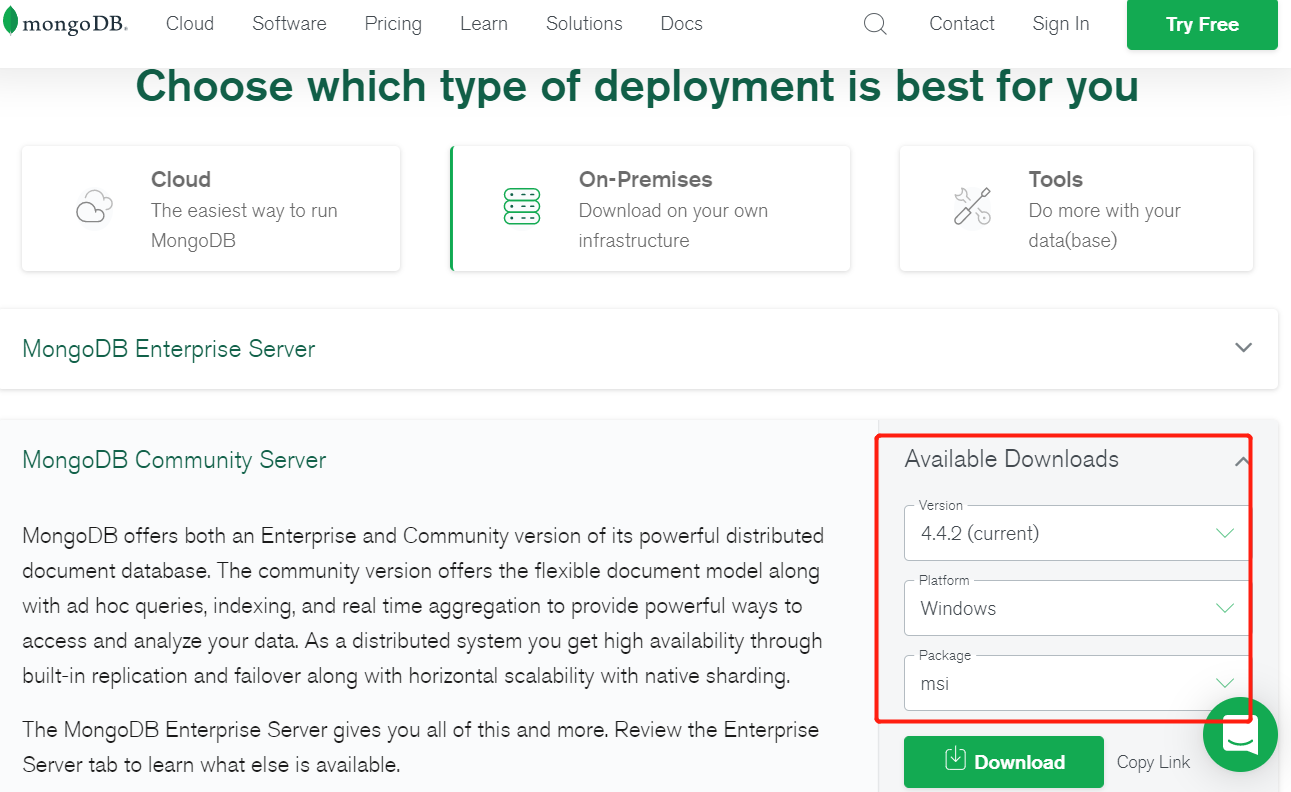Image resolution: width=1291 pixels, height=792 pixels.
Task: Select the Tools deployment card
Action: click(1076, 208)
